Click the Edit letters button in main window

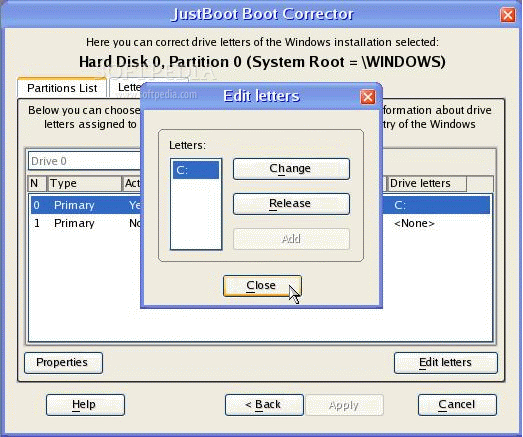446,363
